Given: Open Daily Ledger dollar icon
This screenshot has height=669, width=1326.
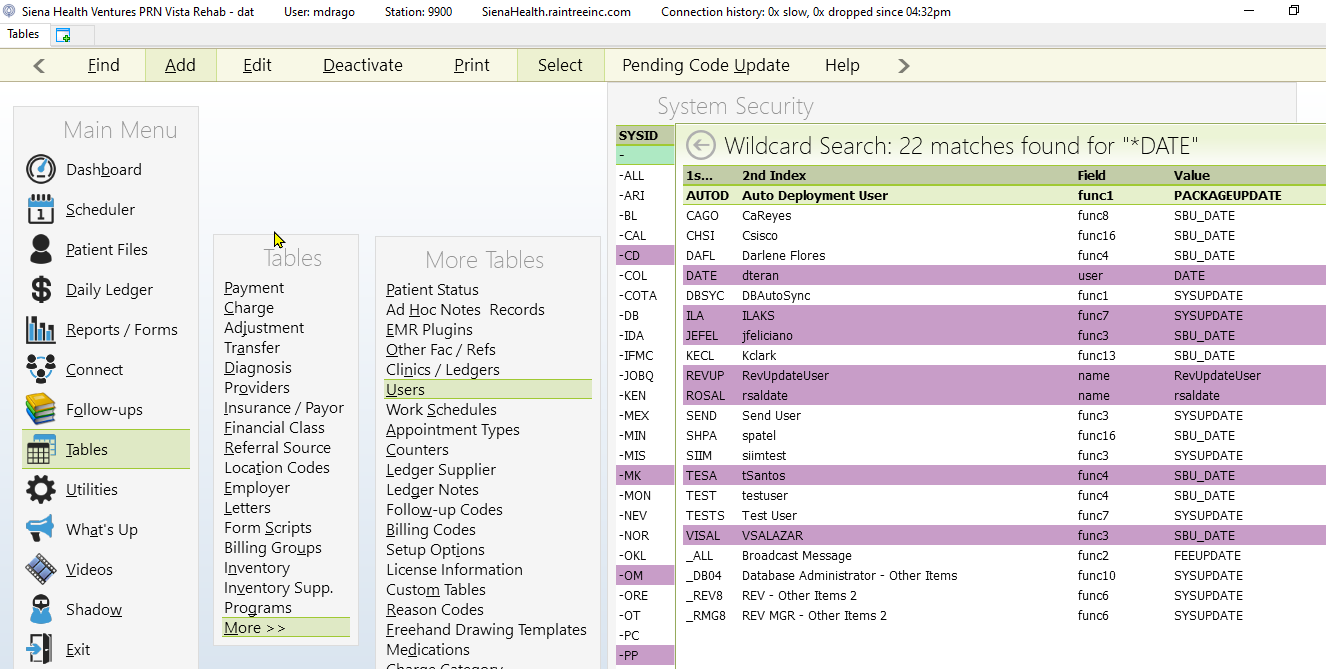Looking at the screenshot, I should [x=41, y=289].
